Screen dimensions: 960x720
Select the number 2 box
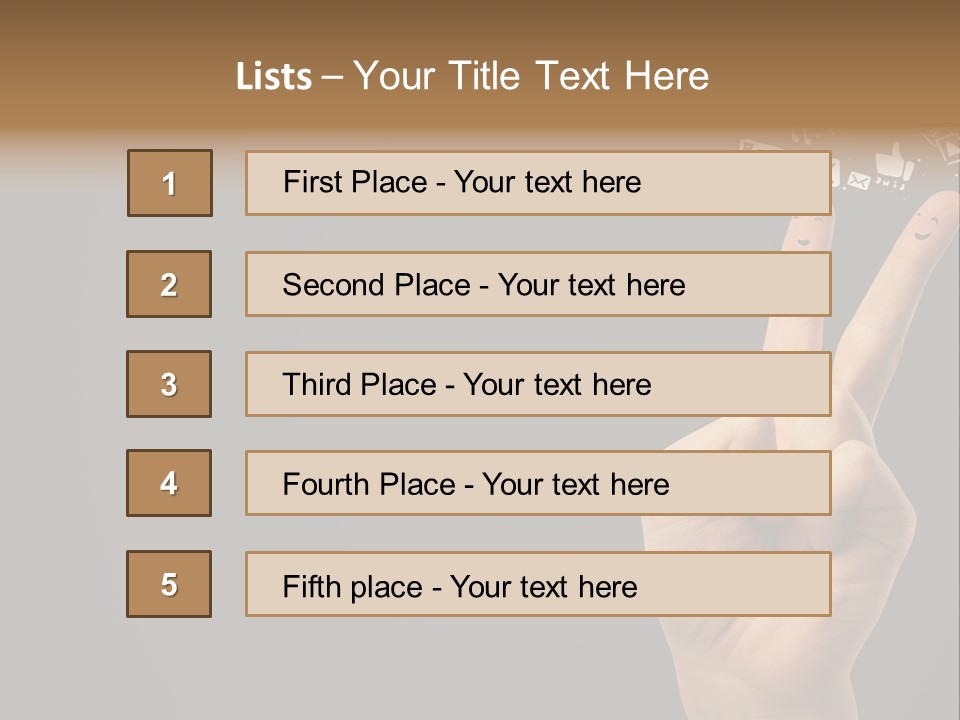click(x=169, y=284)
